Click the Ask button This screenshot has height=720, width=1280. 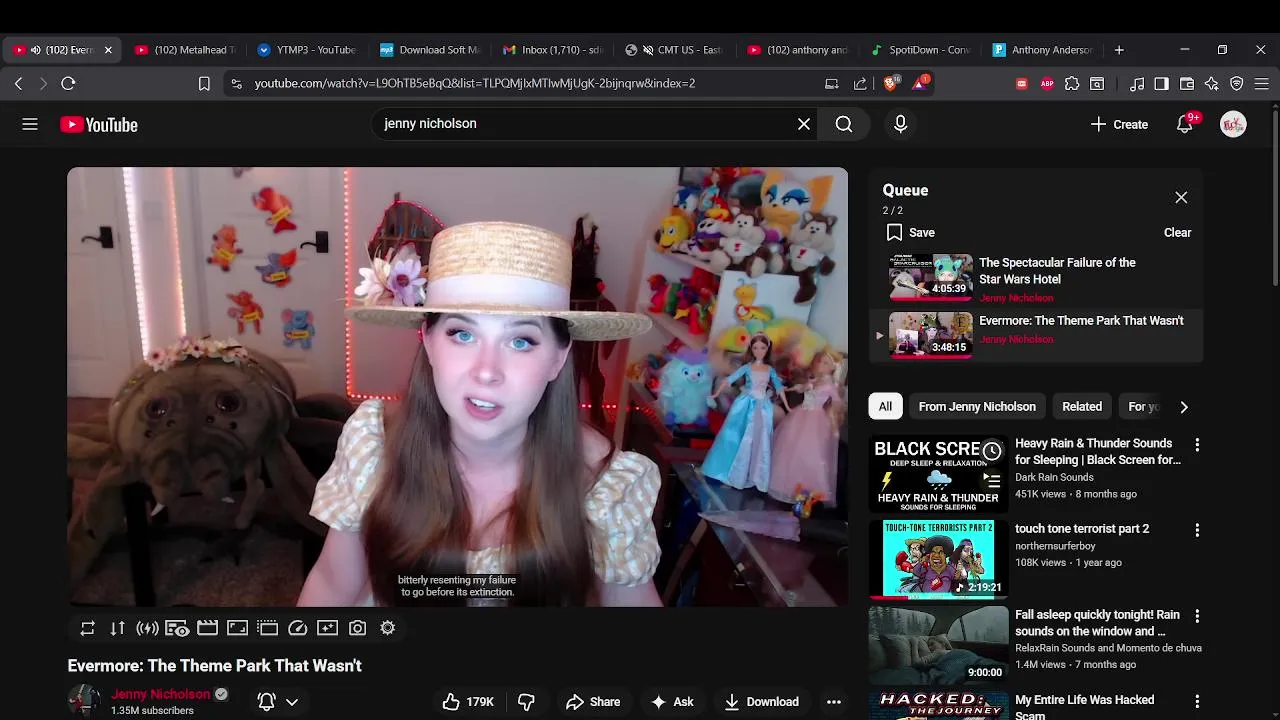672,702
